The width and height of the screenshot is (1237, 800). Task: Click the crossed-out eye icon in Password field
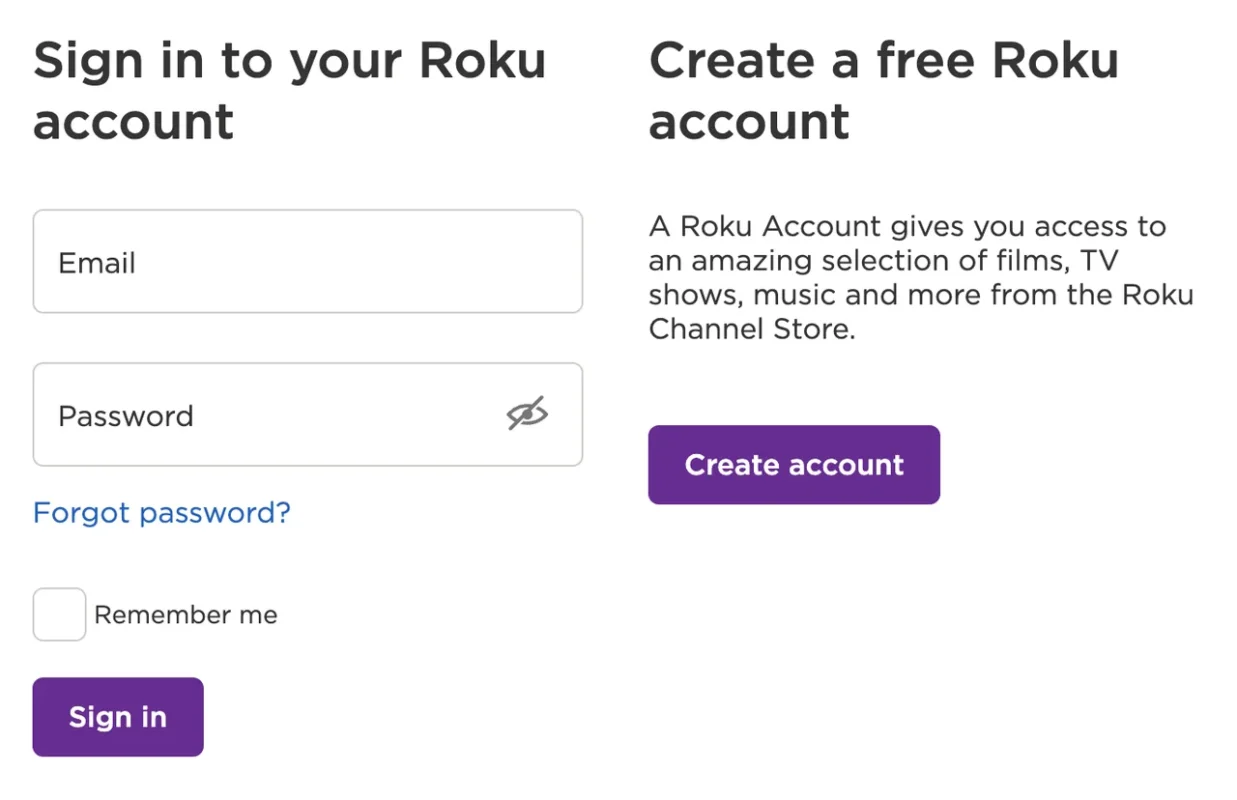(x=527, y=413)
